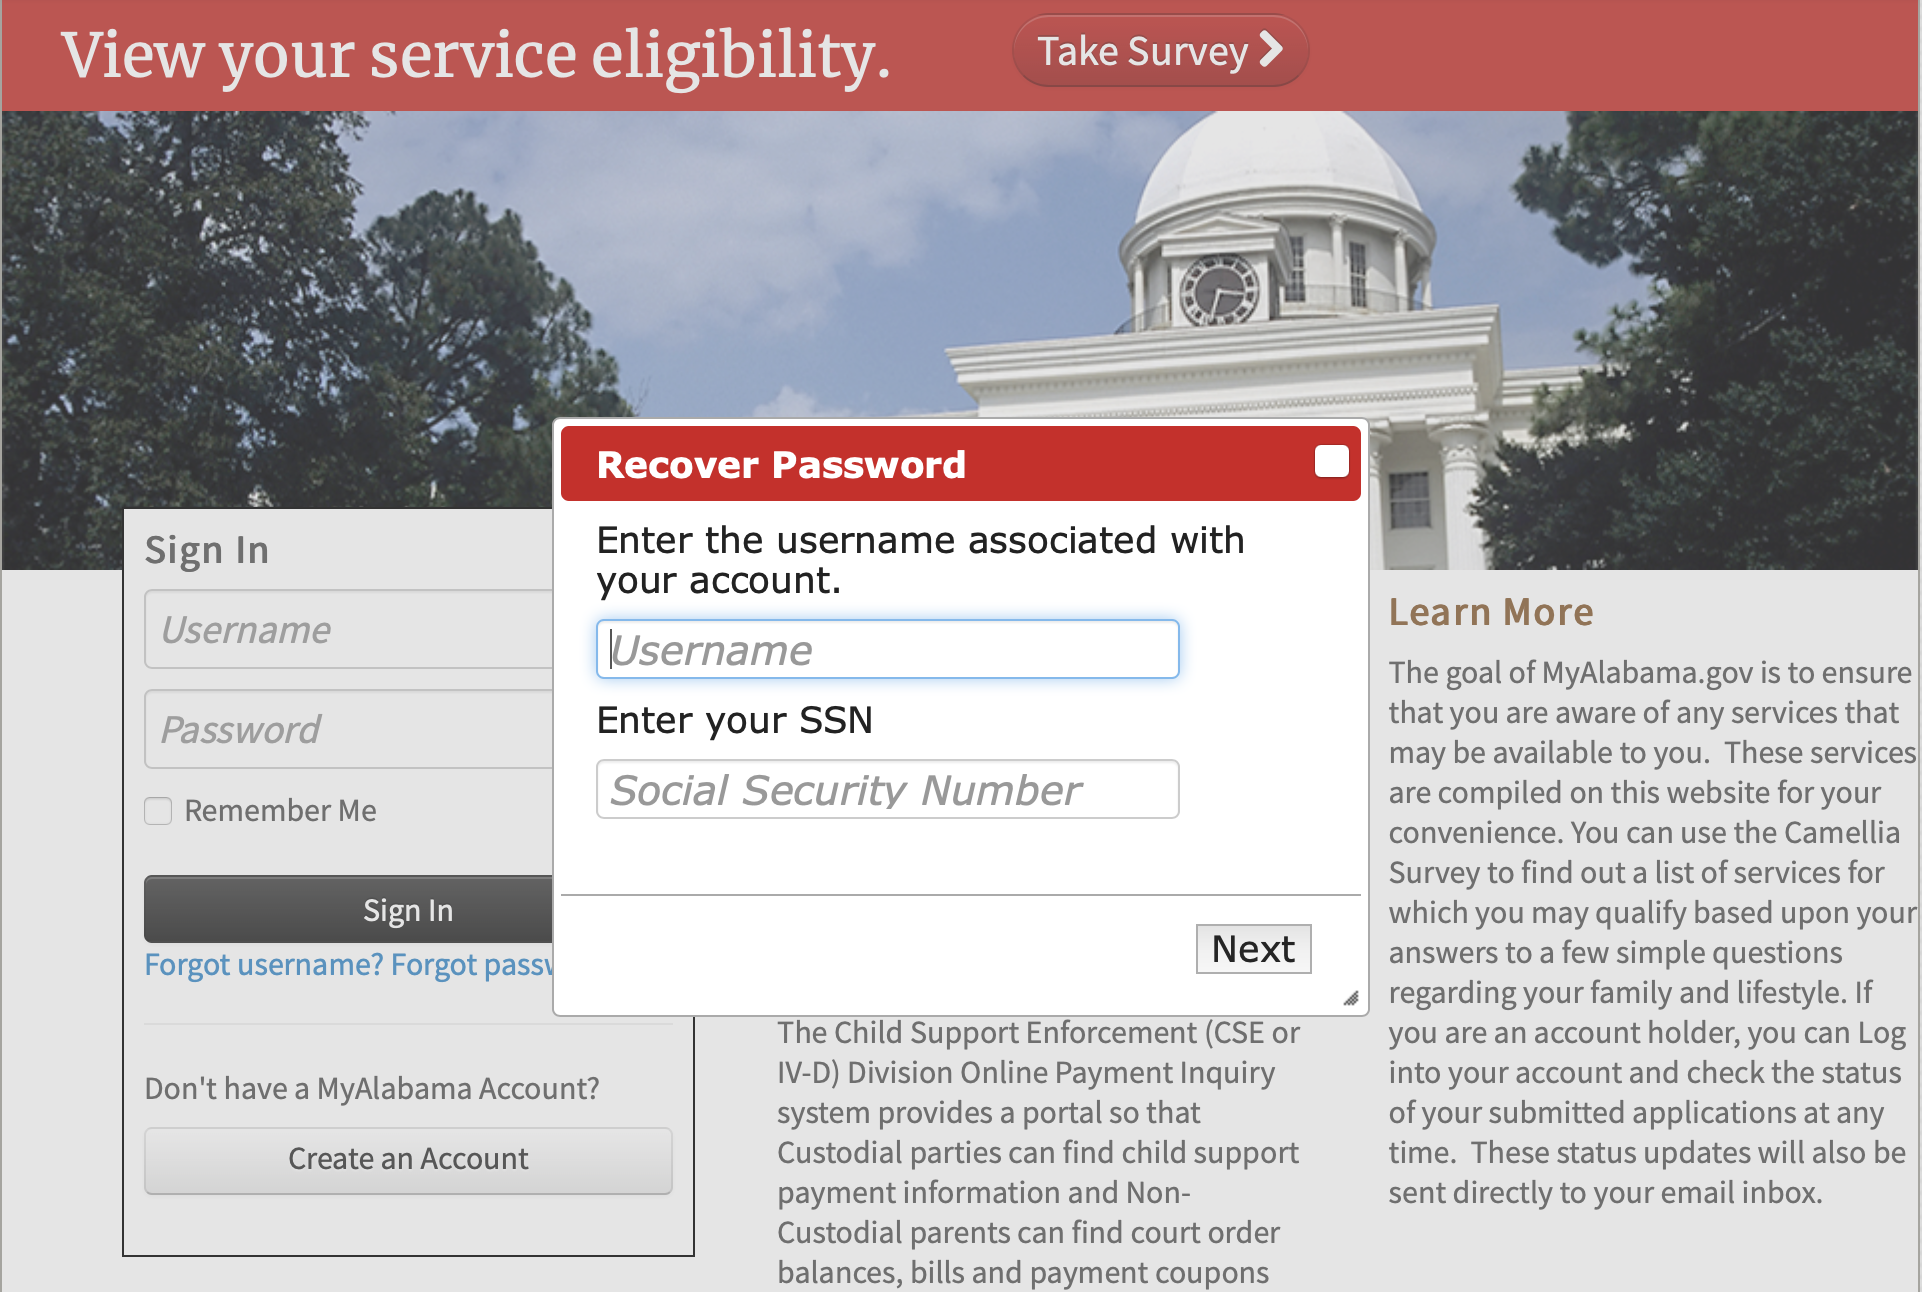This screenshot has width=1922, height=1292.
Task: Click the Learn More heading
Action: (1490, 612)
